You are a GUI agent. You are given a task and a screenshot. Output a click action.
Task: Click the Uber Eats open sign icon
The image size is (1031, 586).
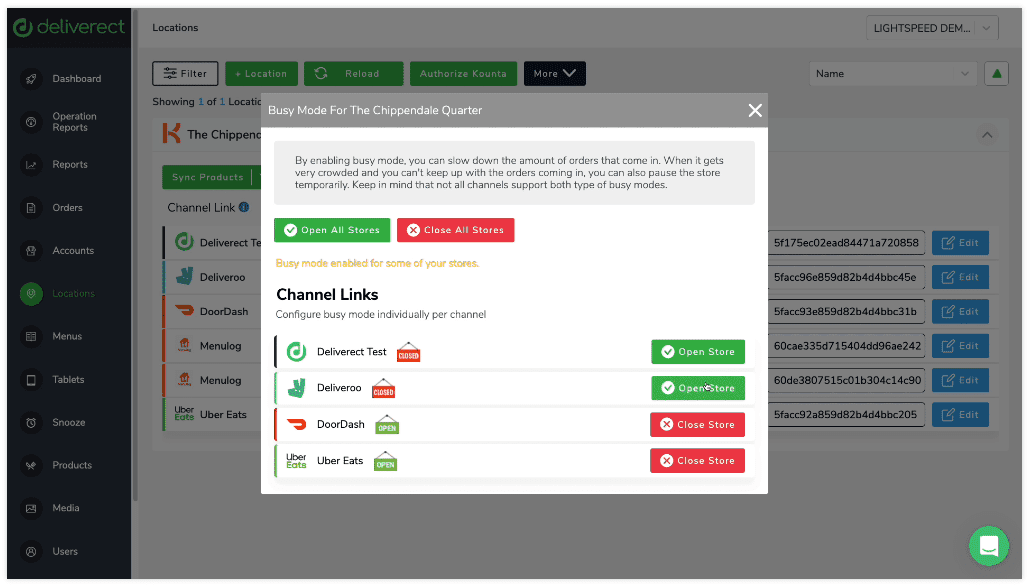385,462
